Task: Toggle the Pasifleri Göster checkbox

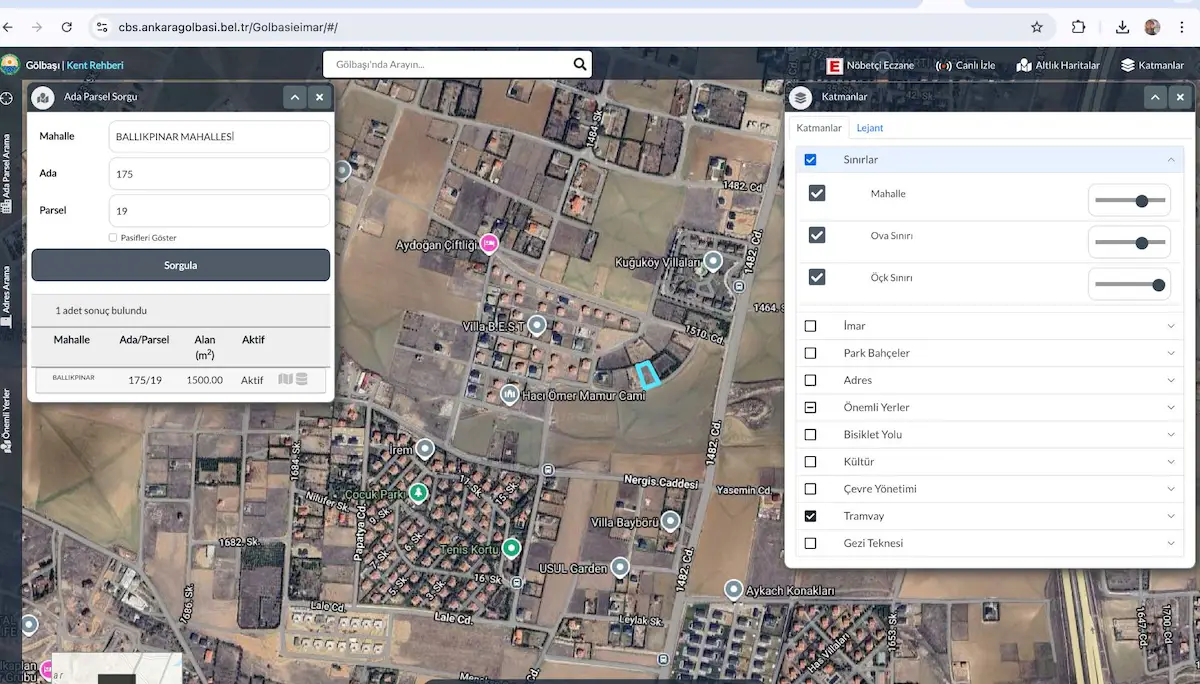Action: 113,237
